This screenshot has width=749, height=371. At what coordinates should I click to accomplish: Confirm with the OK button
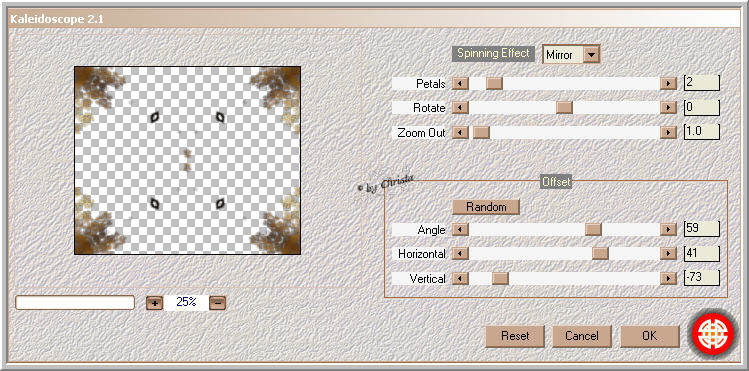tap(650, 336)
